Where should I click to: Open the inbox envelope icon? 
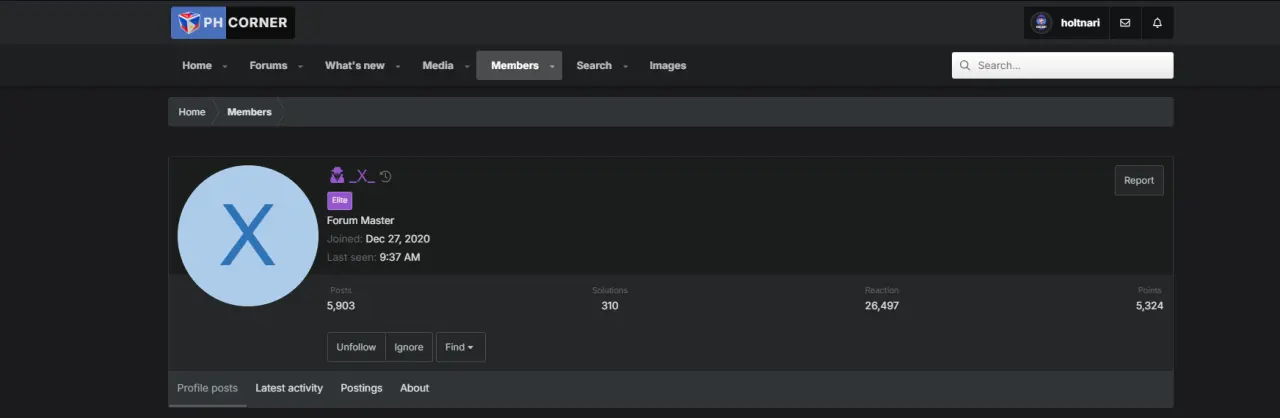point(1125,23)
